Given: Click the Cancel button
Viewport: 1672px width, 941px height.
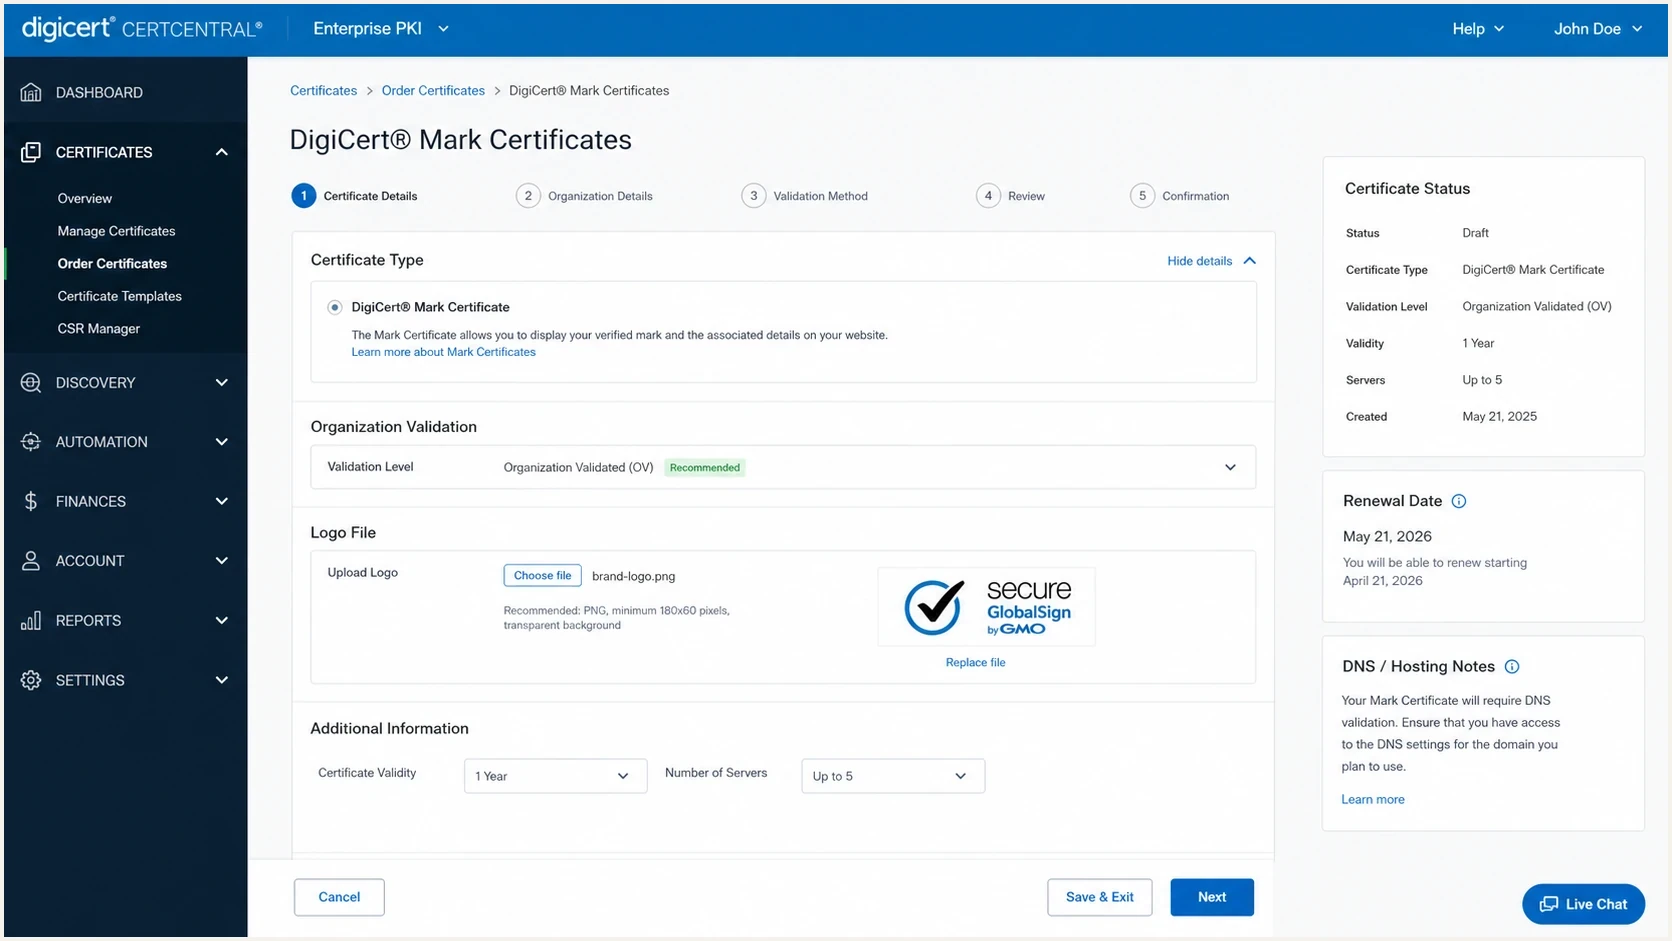Looking at the screenshot, I should coord(339,897).
